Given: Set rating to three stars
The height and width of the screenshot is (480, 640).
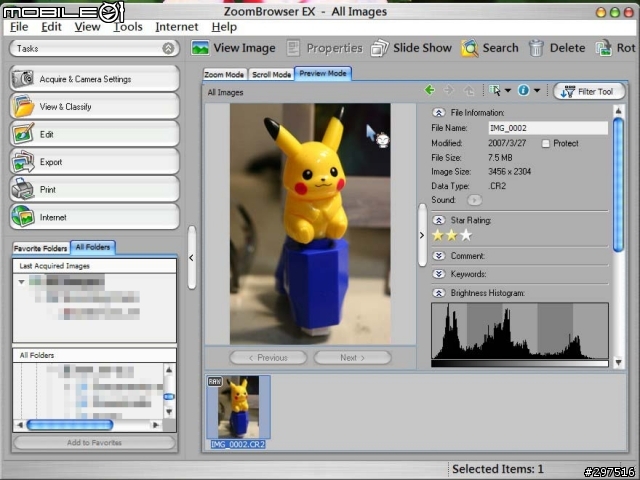Looking at the screenshot, I should tap(466, 236).
